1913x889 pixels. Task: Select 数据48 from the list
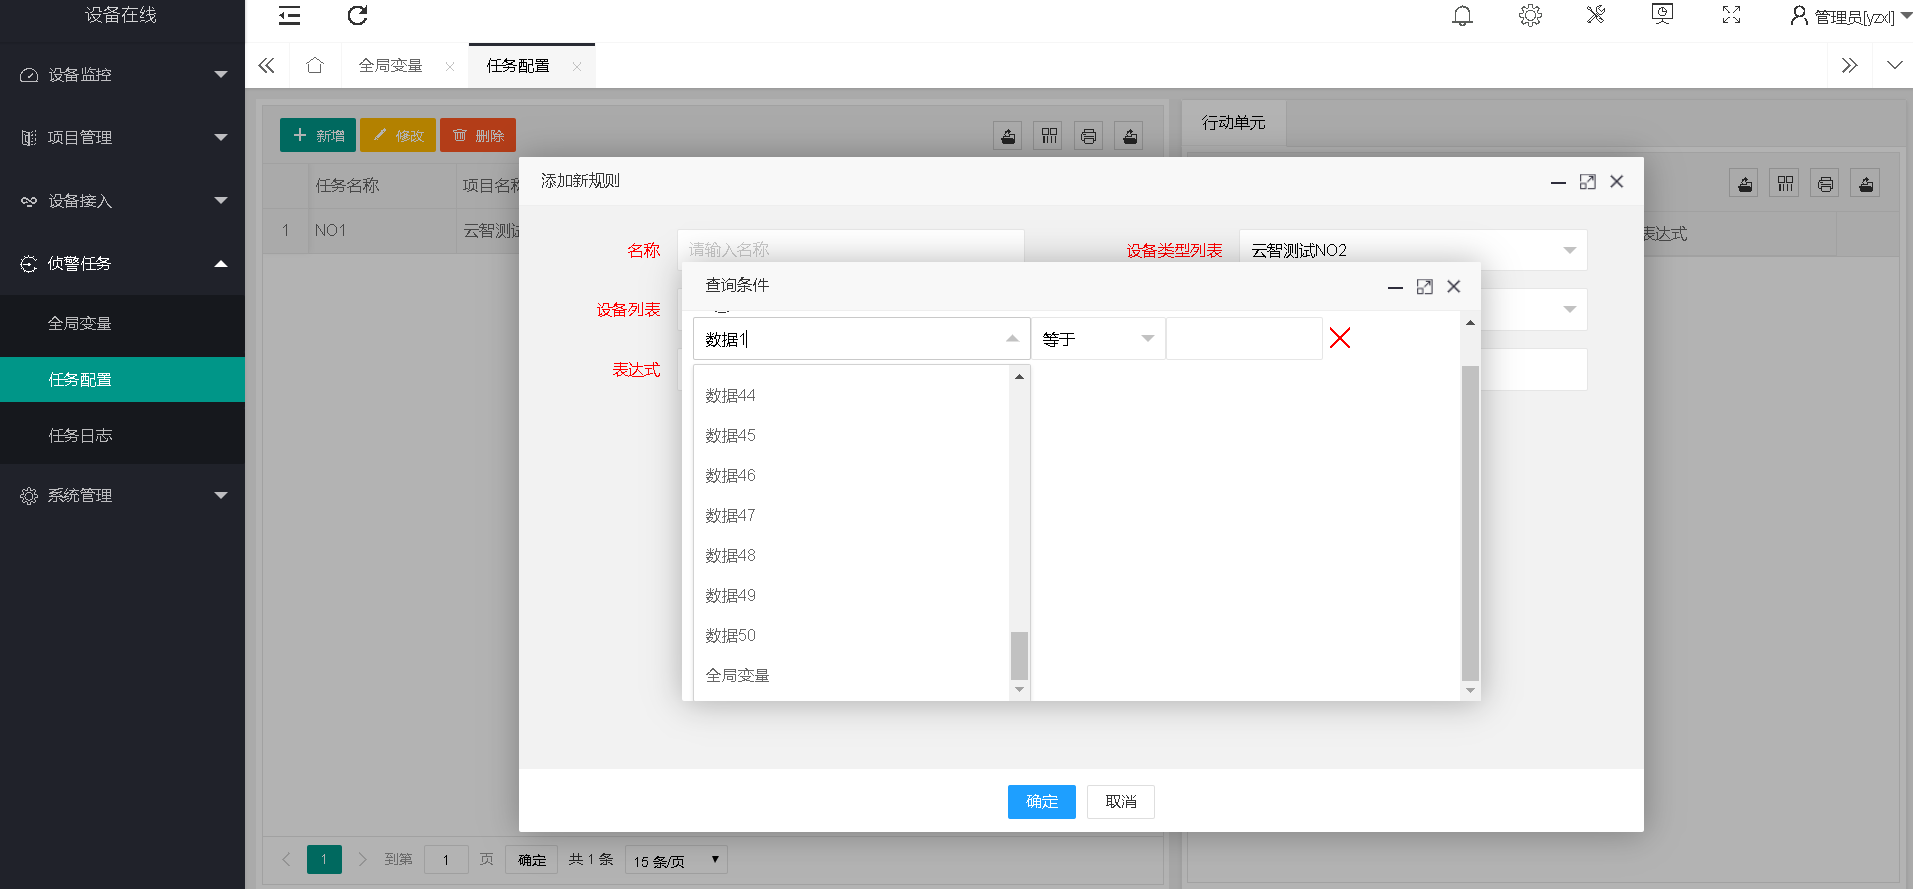pos(853,555)
